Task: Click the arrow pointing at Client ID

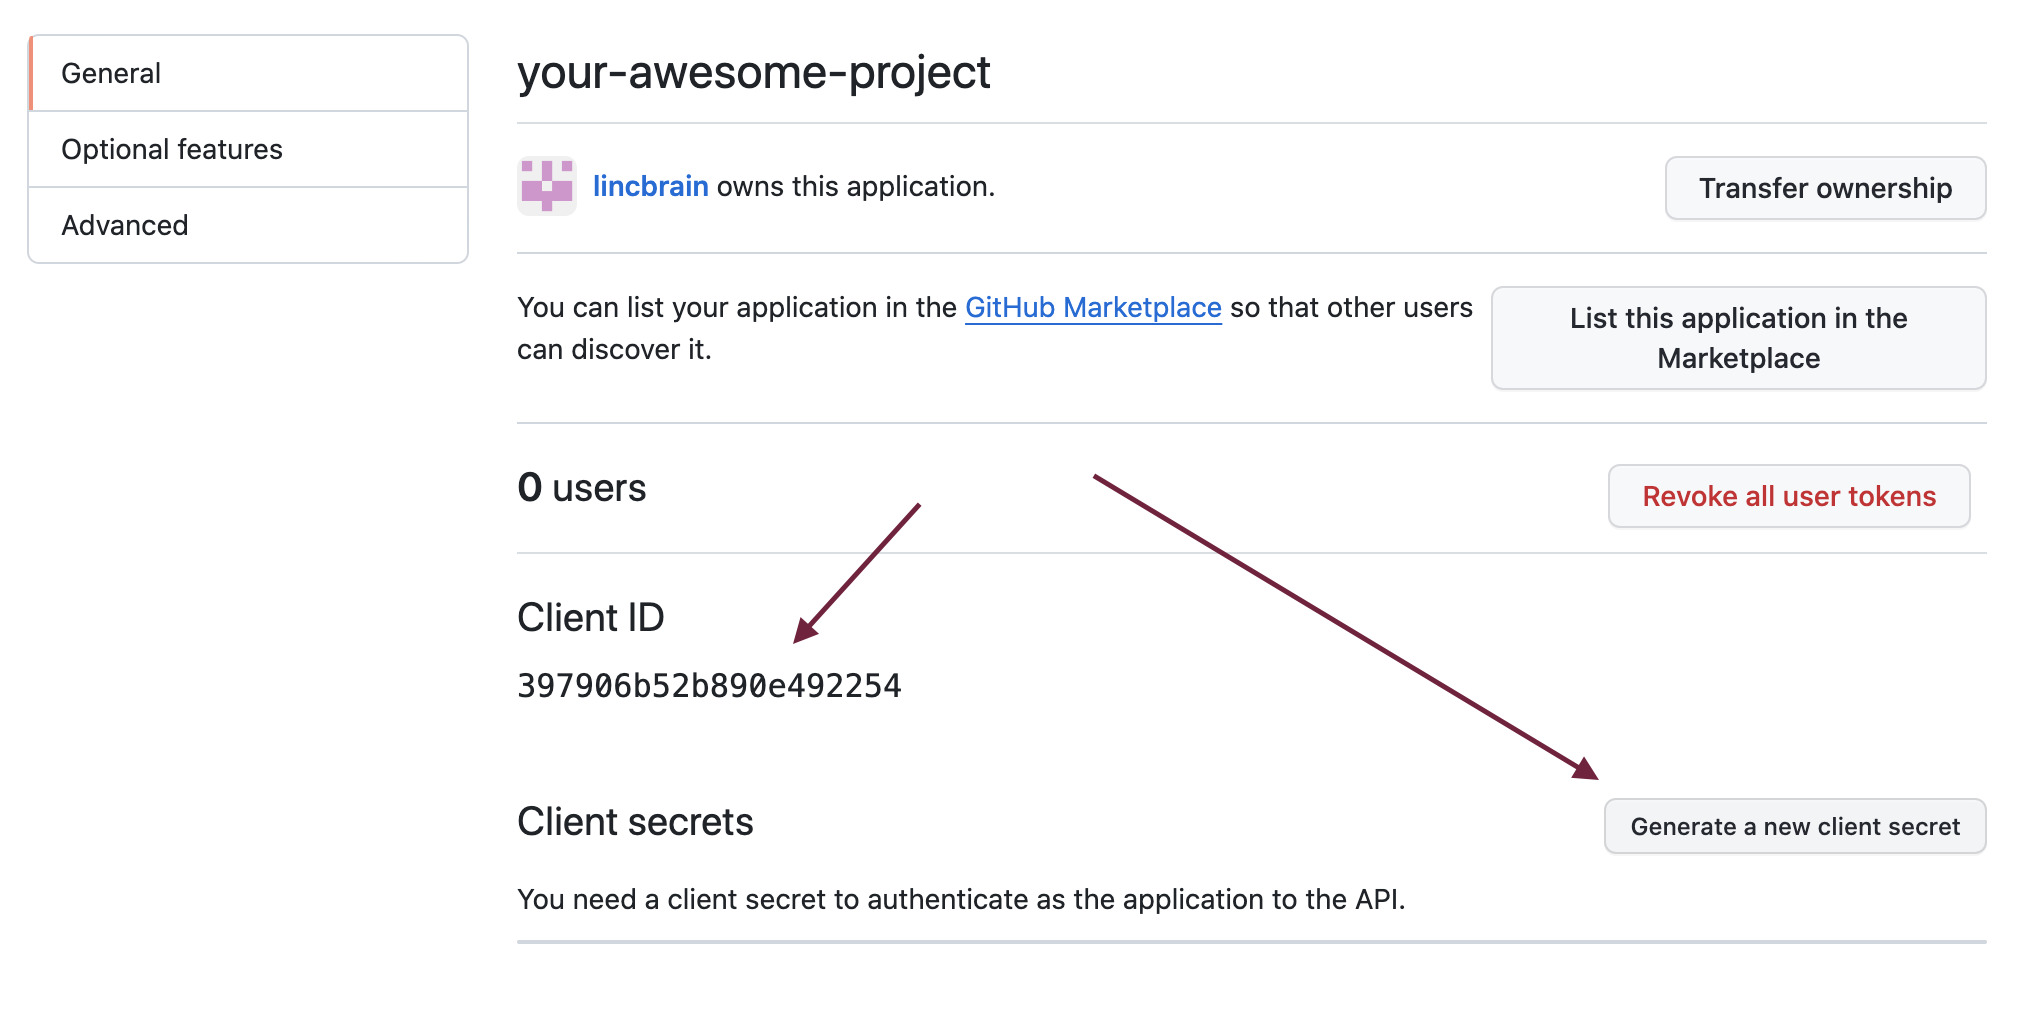Action: [857, 572]
